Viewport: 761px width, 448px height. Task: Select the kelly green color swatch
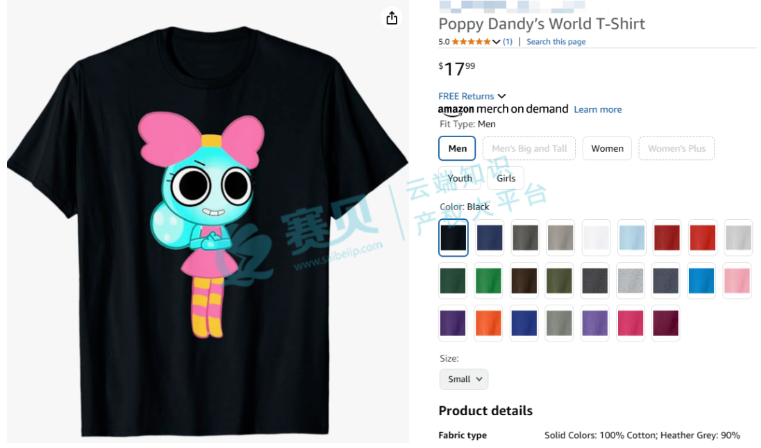pos(488,281)
